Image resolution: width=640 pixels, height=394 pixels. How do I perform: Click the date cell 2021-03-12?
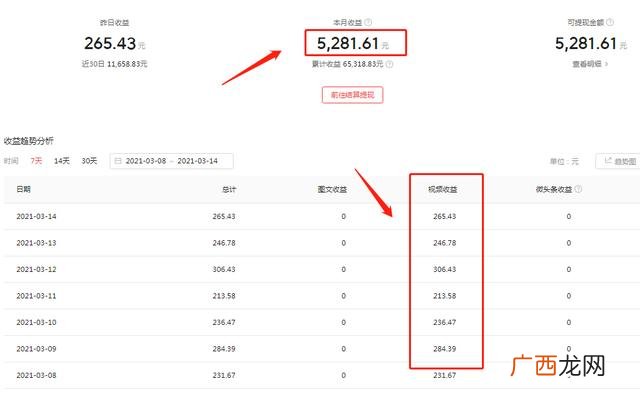(36, 269)
